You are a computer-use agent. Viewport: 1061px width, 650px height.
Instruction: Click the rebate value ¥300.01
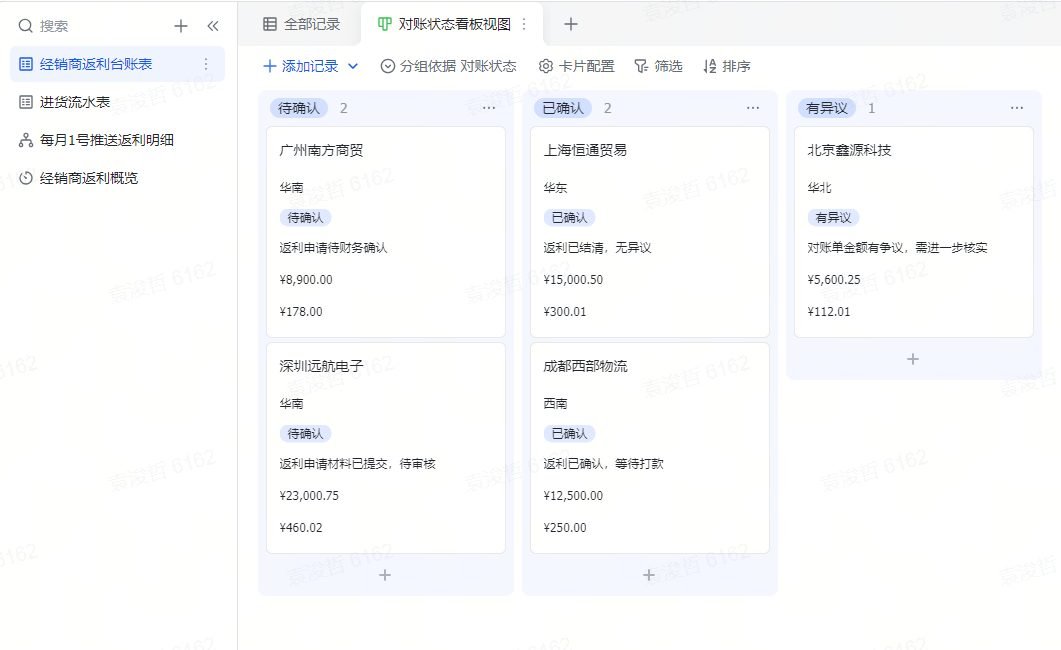[x=565, y=312]
